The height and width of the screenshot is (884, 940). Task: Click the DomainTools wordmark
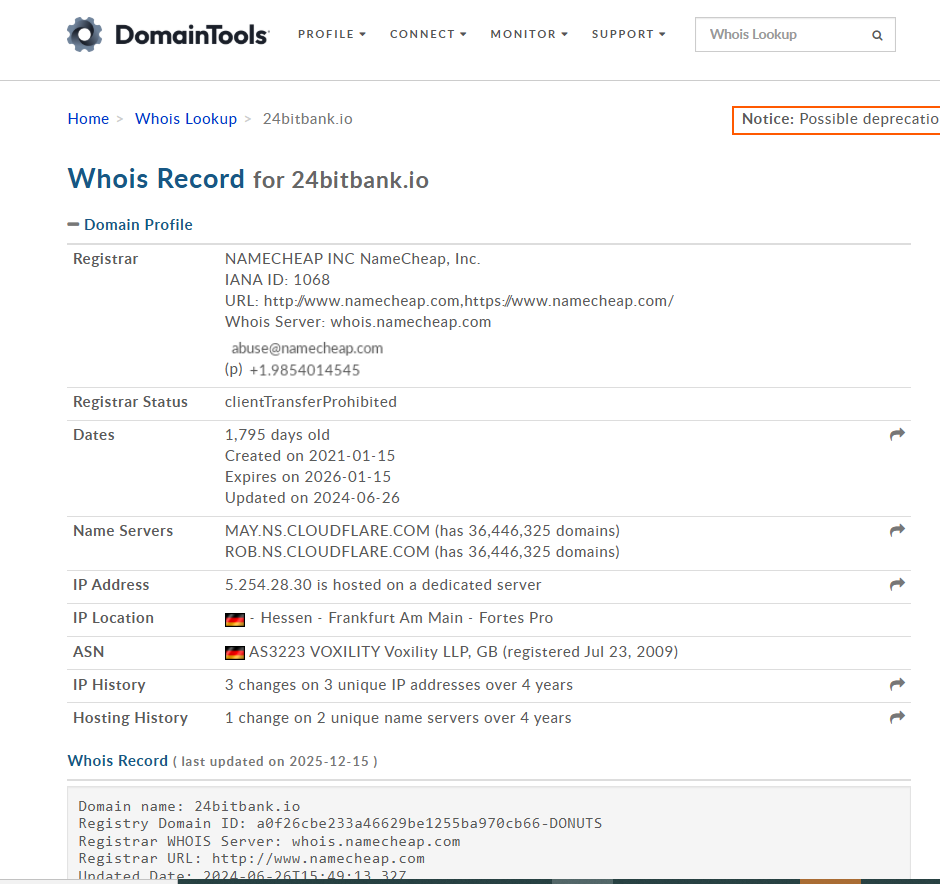[x=192, y=35]
